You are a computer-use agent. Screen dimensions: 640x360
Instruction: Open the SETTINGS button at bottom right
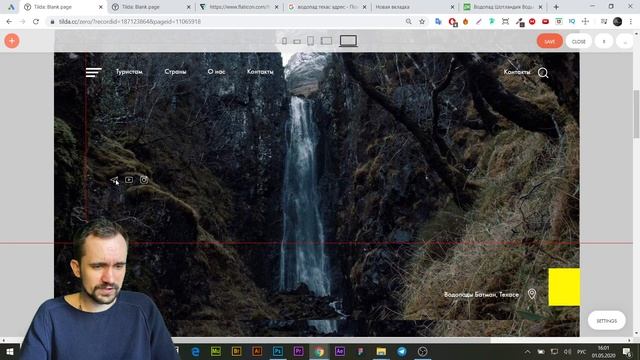point(607,321)
